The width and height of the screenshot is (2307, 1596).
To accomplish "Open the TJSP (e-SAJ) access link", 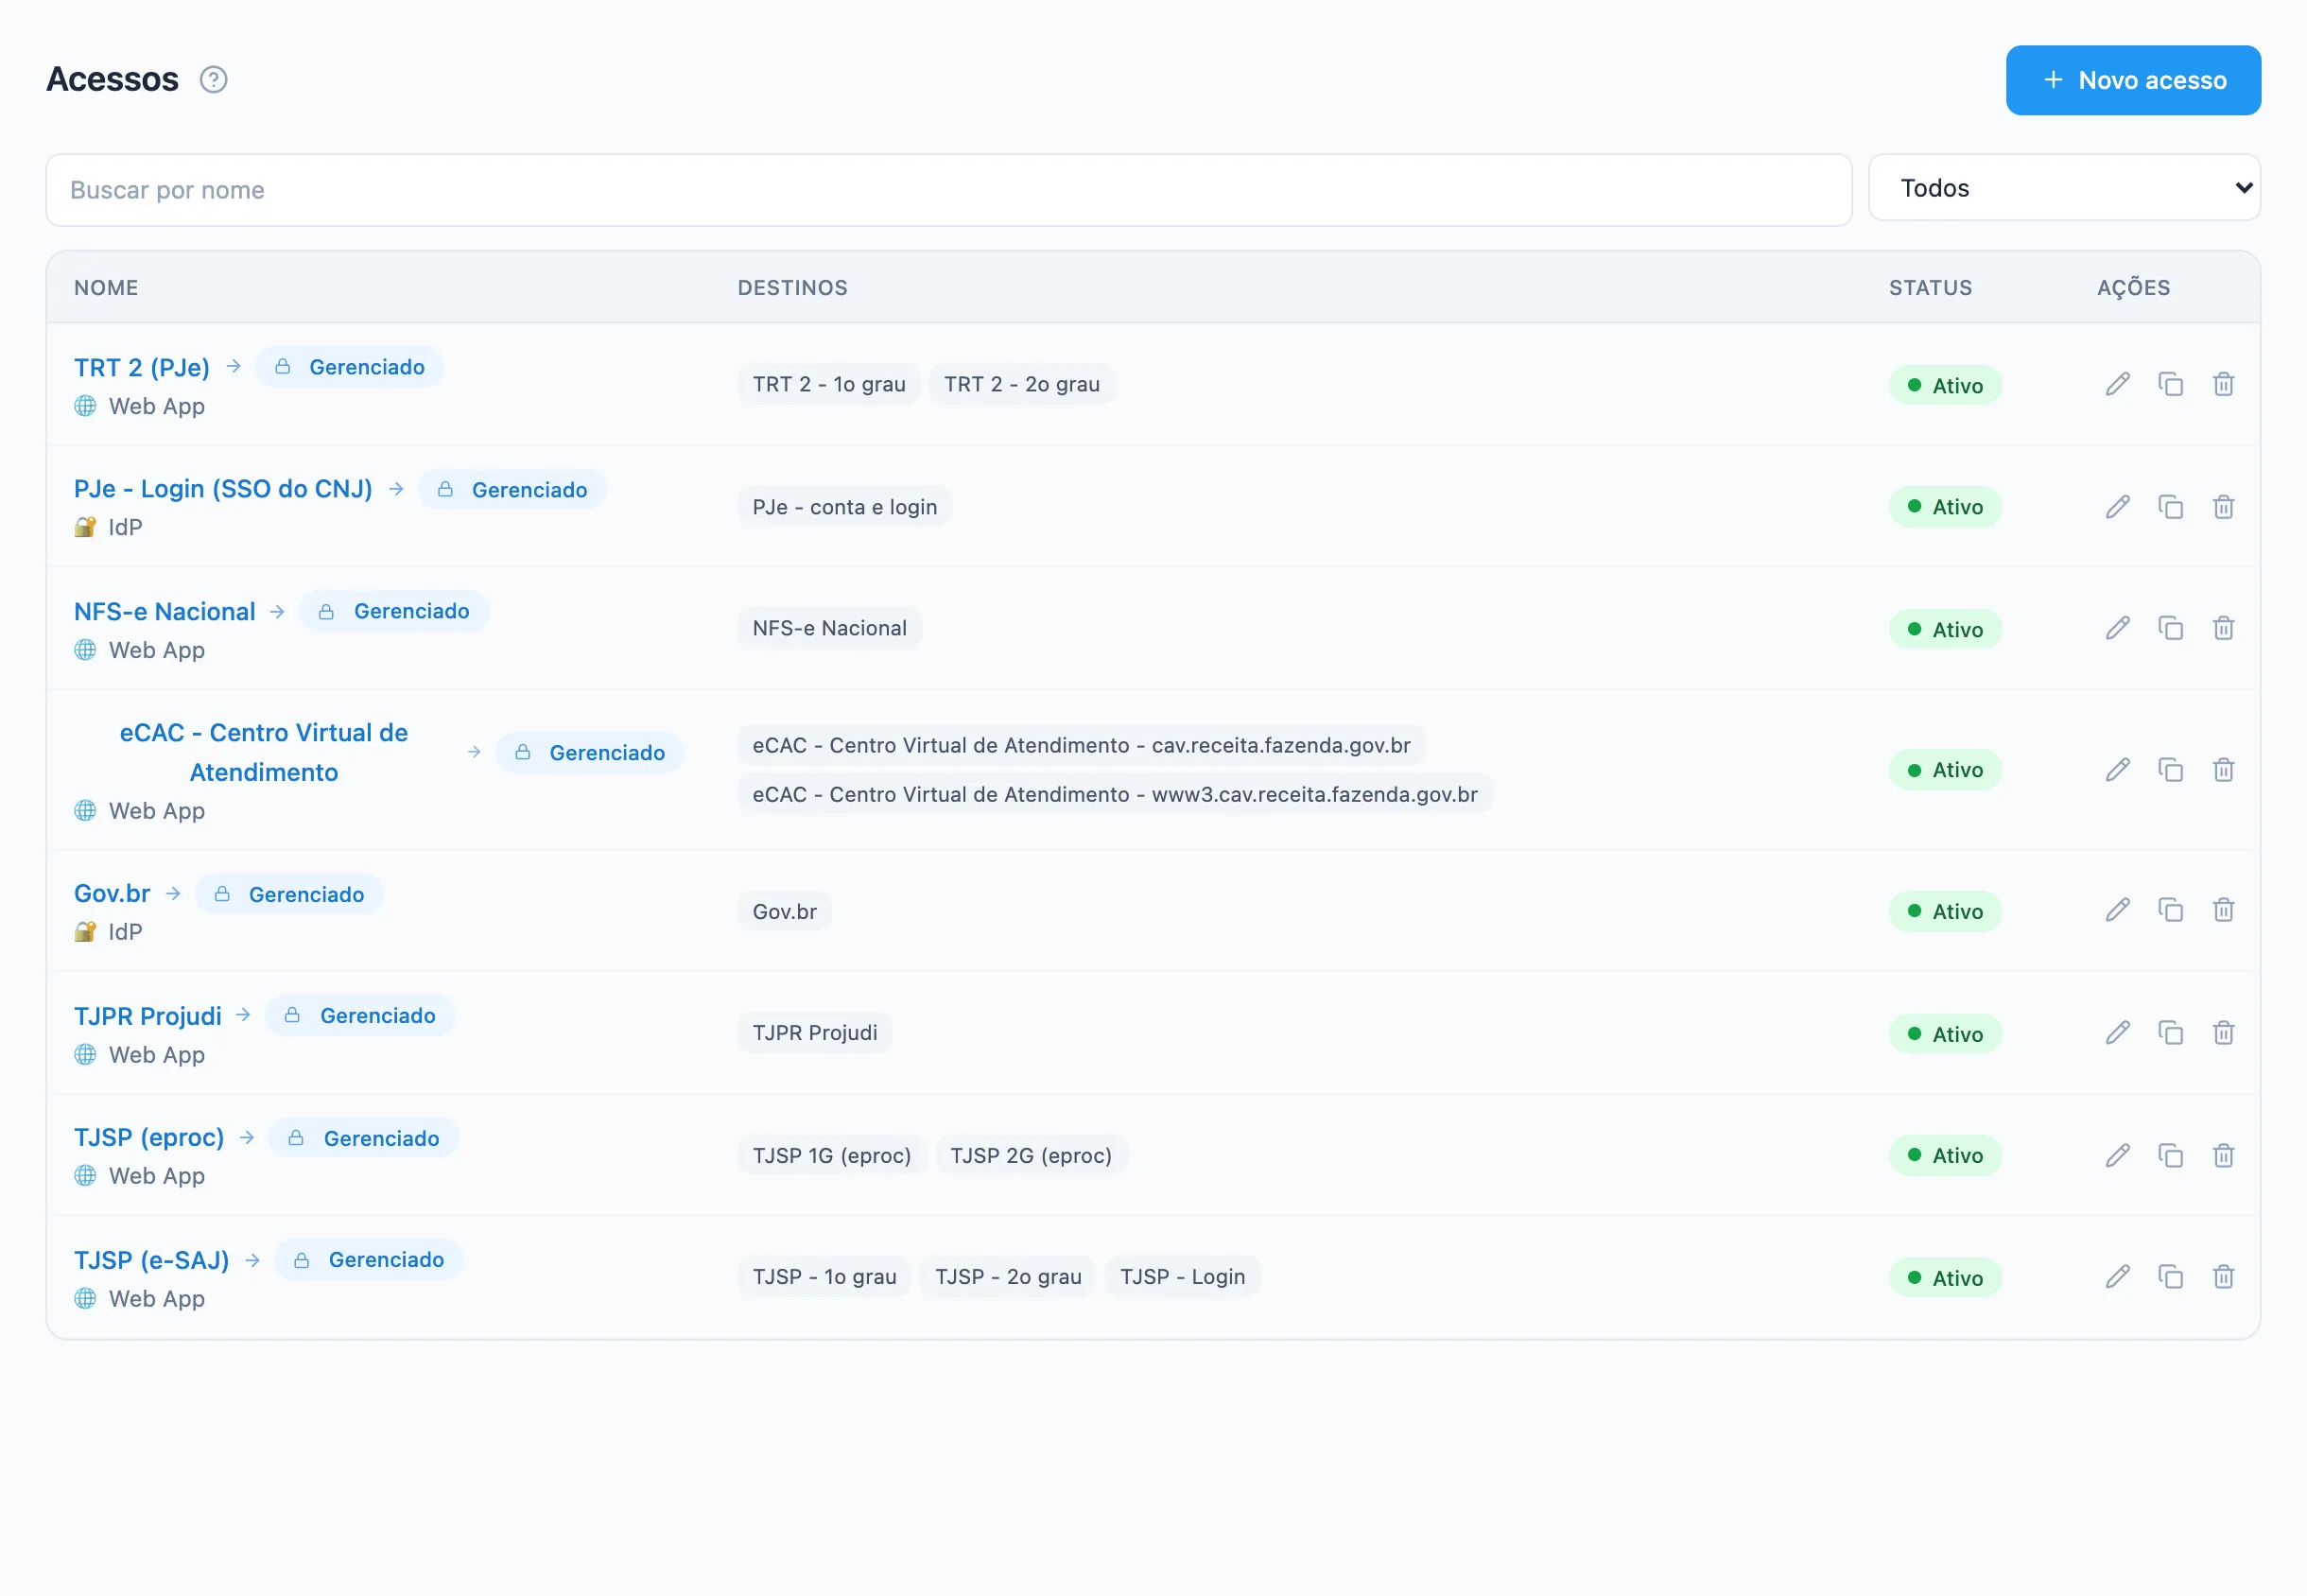I will [x=152, y=1261].
